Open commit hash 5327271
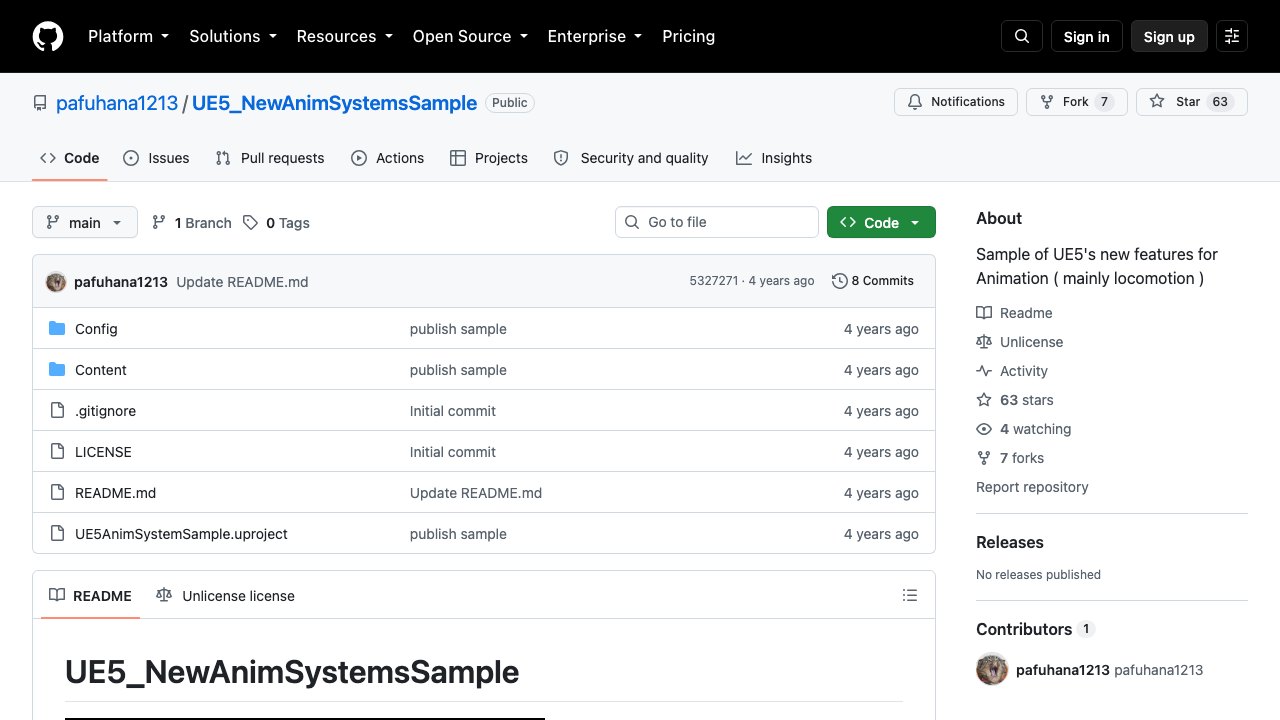The height and width of the screenshot is (720, 1280). [x=714, y=281]
